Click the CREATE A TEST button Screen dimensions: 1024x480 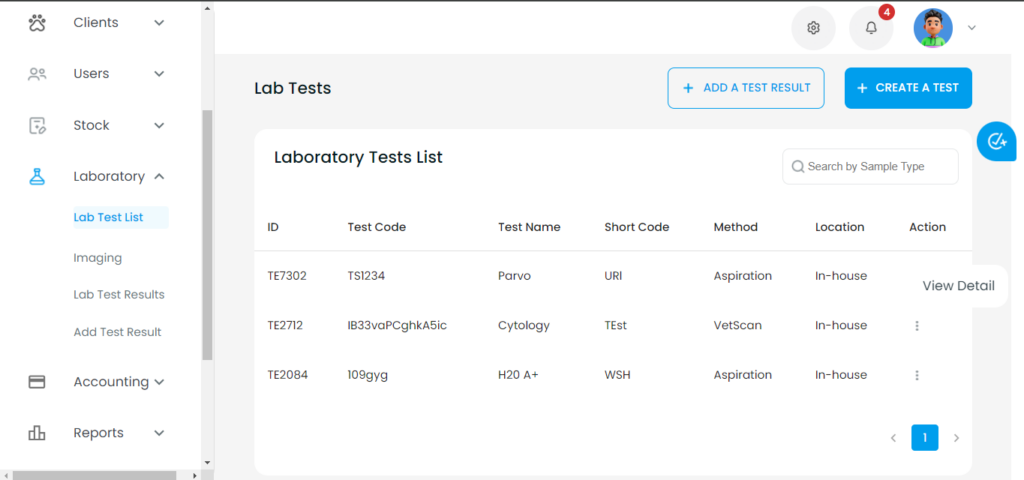pyautogui.click(x=908, y=88)
